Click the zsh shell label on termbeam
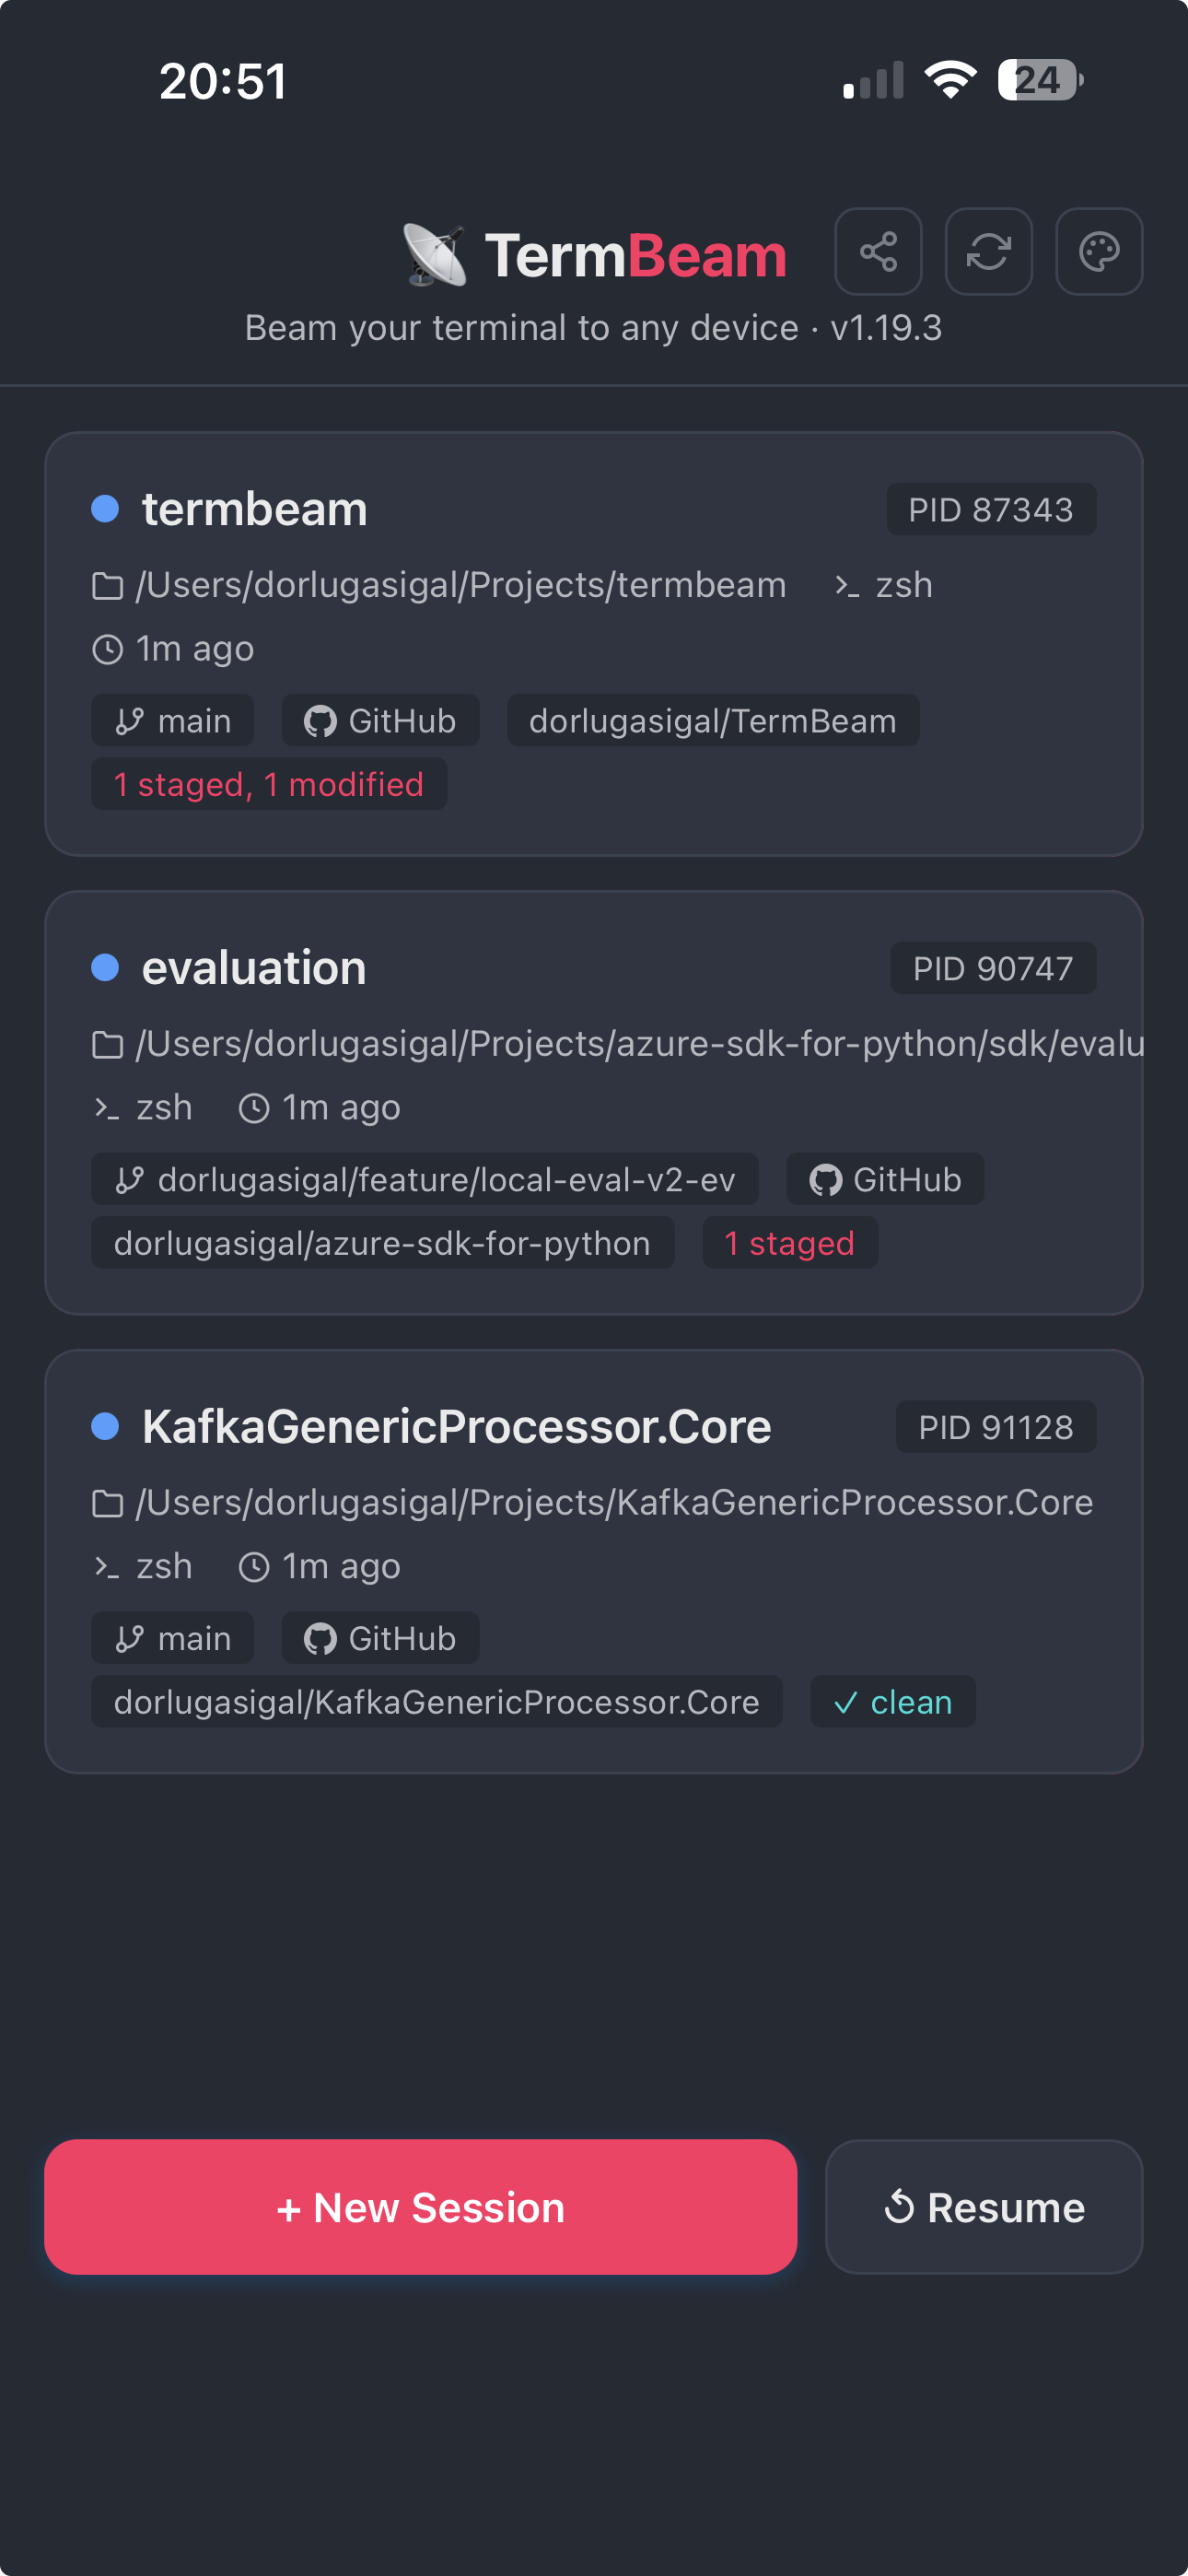The height and width of the screenshot is (2576, 1188). click(x=904, y=585)
